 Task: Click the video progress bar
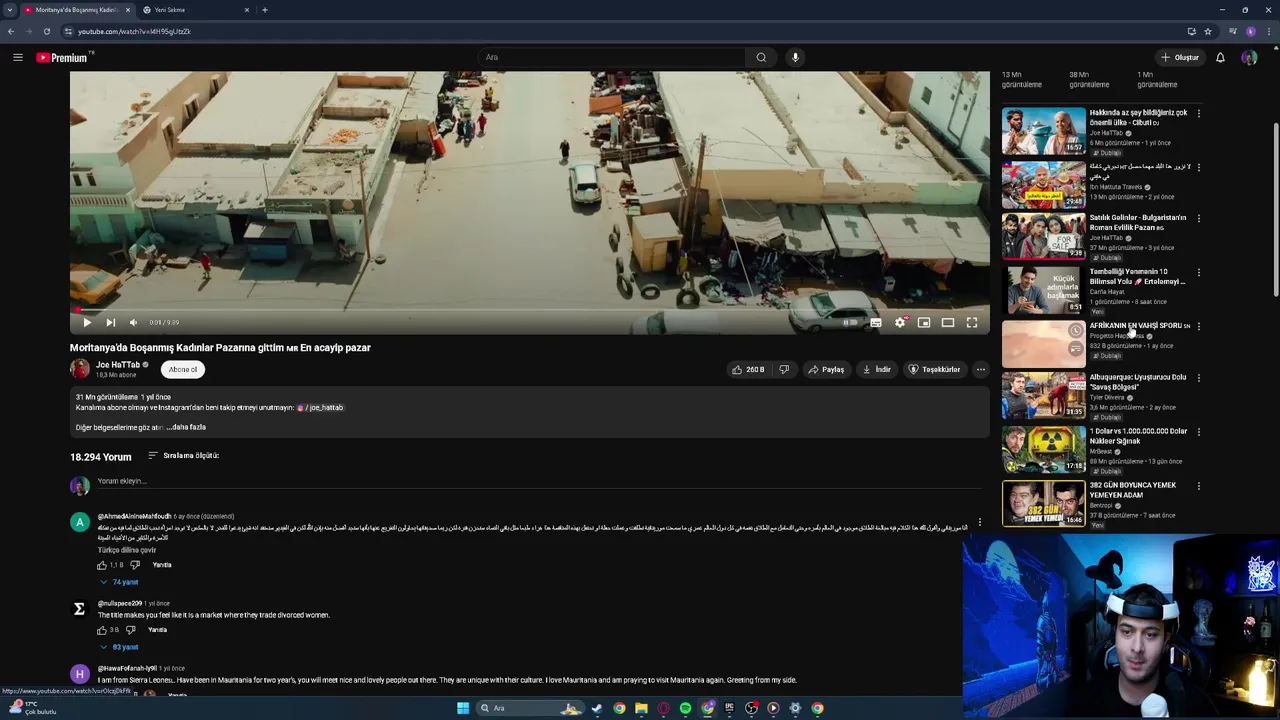[529, 310]
